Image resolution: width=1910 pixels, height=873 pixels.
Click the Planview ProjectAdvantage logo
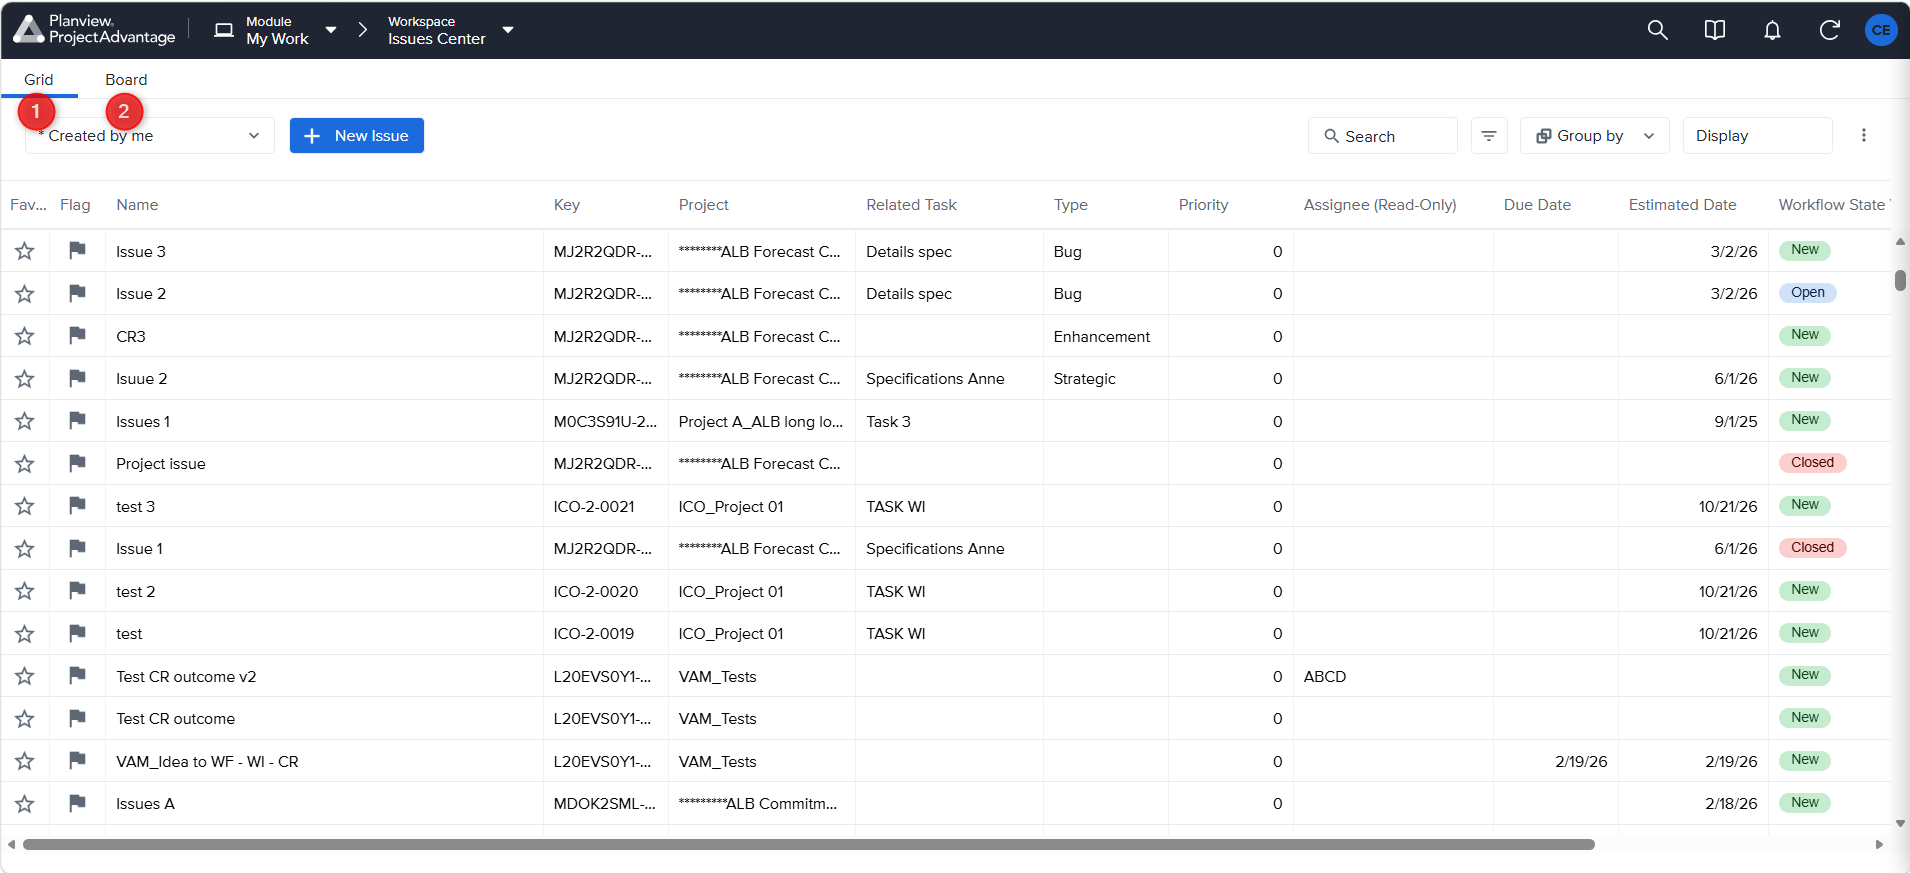click(x=95, y=30)
